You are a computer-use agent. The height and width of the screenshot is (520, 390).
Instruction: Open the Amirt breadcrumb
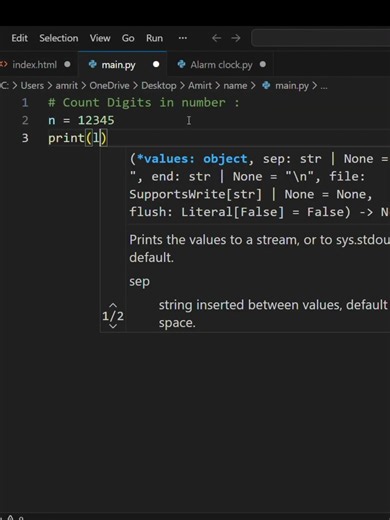[200, 86]
